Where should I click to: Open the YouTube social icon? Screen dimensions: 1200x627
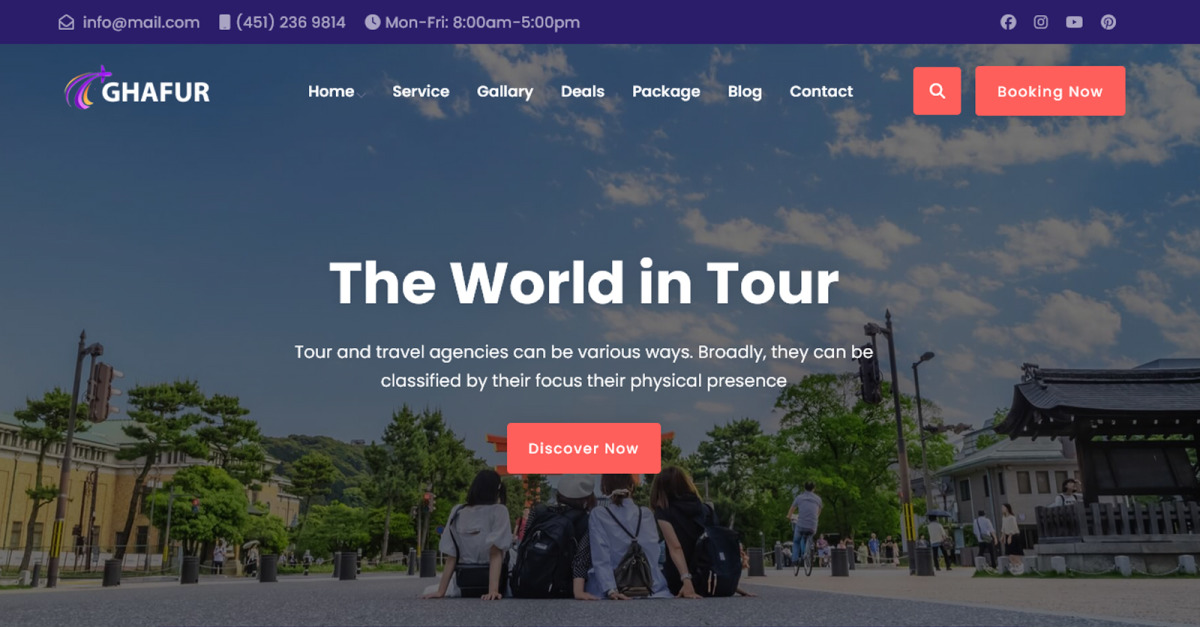1074,22
